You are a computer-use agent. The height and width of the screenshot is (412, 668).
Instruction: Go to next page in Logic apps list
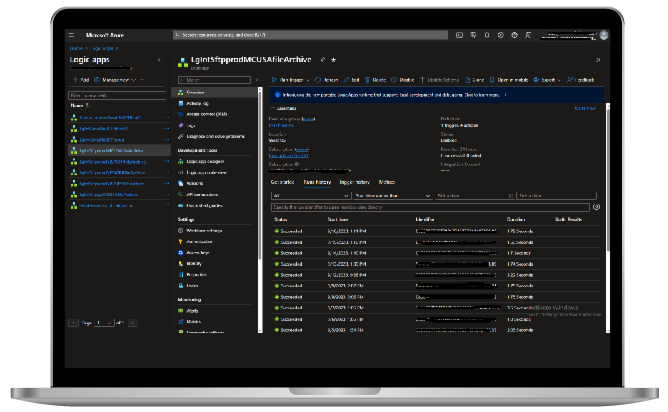click(x=133, y=323)
